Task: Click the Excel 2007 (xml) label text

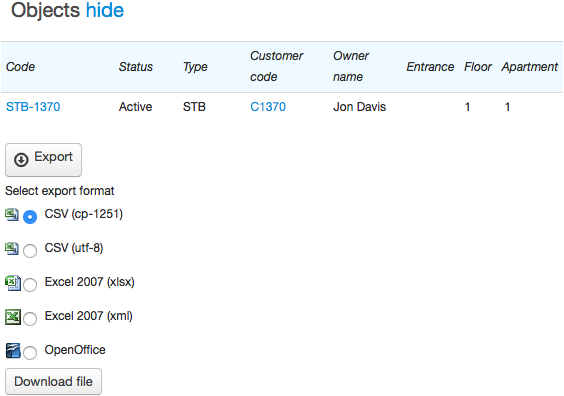Action: click(x=88, y=316)
